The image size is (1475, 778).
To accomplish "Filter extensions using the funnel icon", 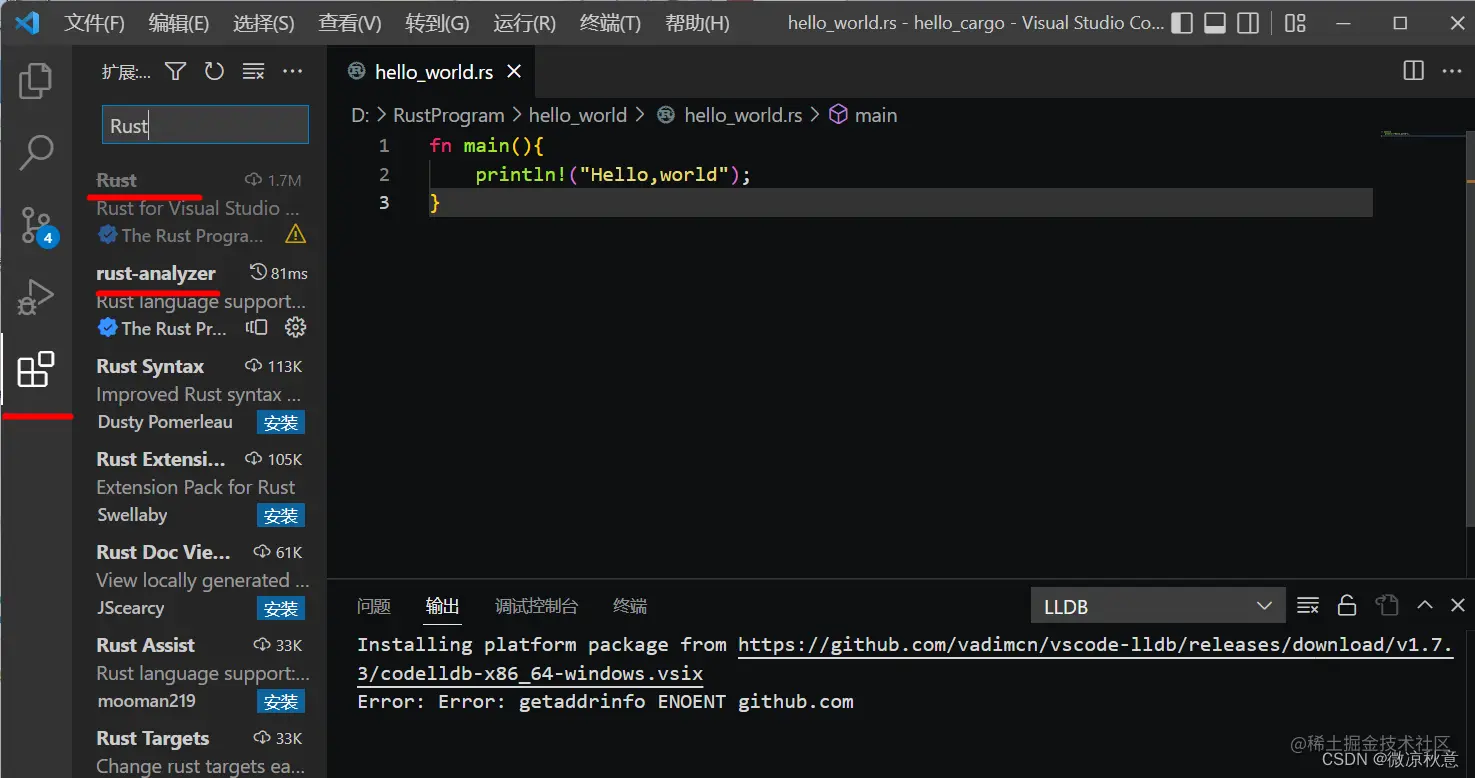I will (176, 71).
